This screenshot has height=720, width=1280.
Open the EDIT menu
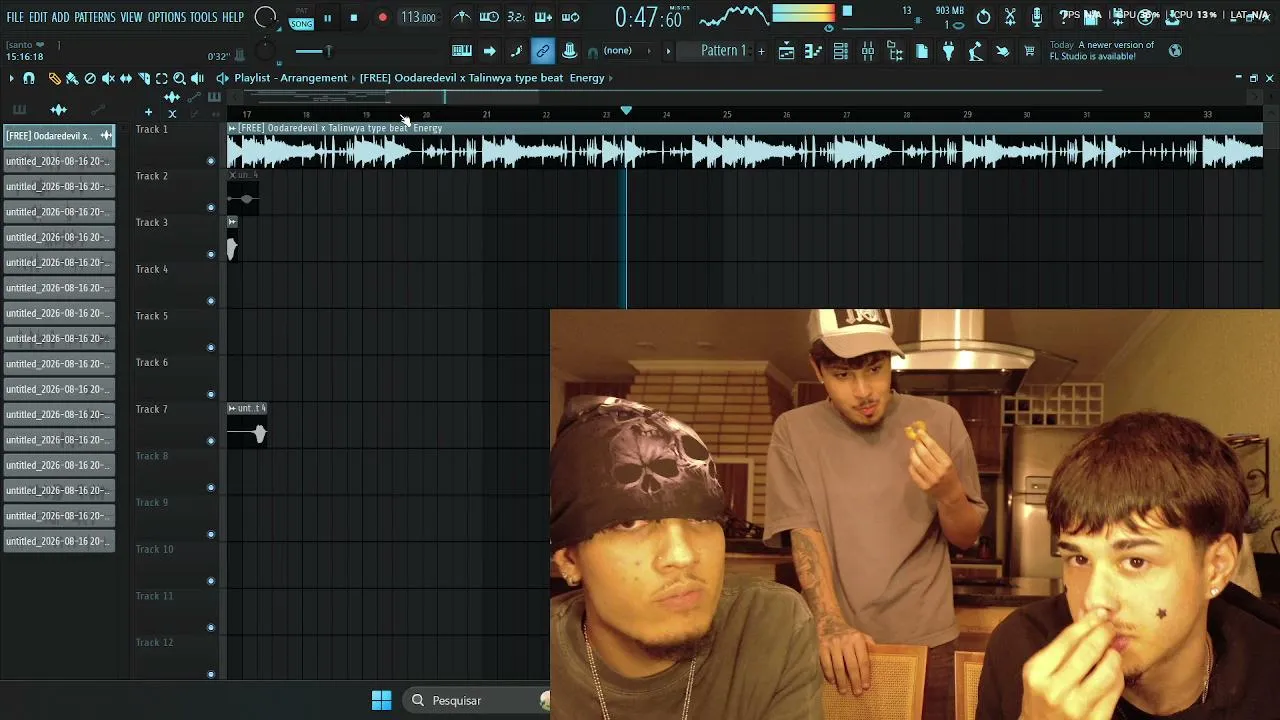[x=38, y=18]
